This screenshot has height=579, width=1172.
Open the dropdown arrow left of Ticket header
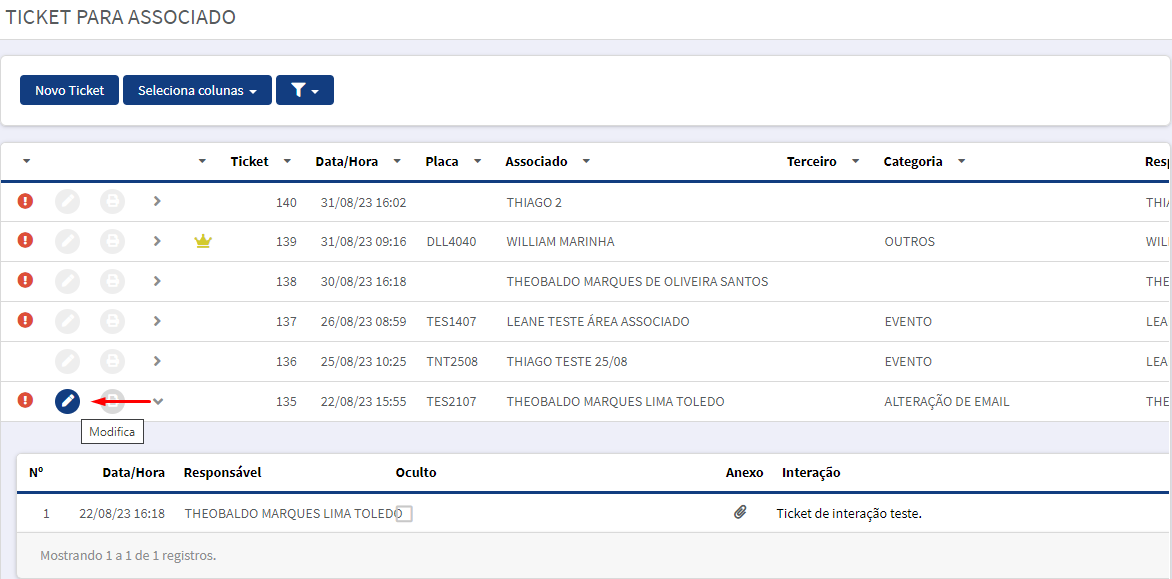click(x=202, y=161)
